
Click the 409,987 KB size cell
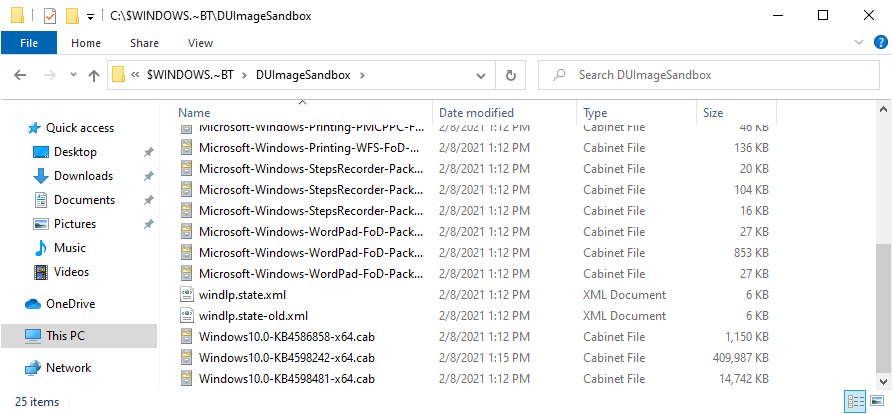tap(740, 358)
